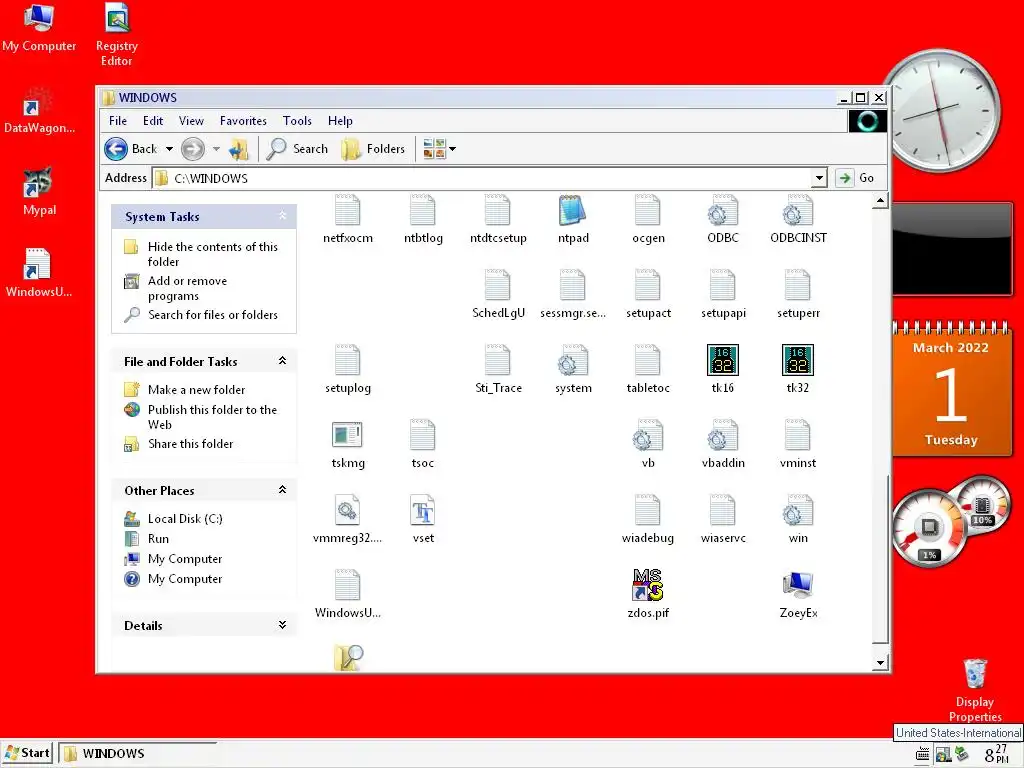1024x768 pixels.
Task: Click the Folders toolbar button
Action: click(x=374, y=150)
